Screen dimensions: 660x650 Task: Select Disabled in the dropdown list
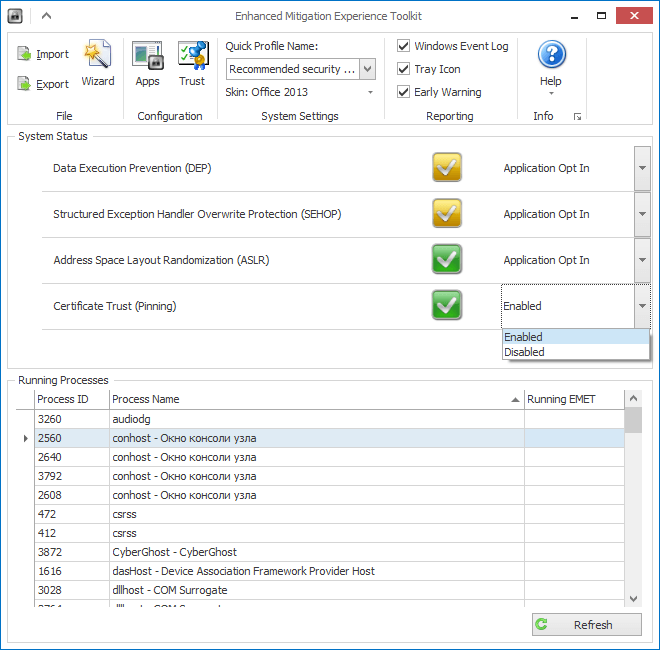tap(575, 352)
